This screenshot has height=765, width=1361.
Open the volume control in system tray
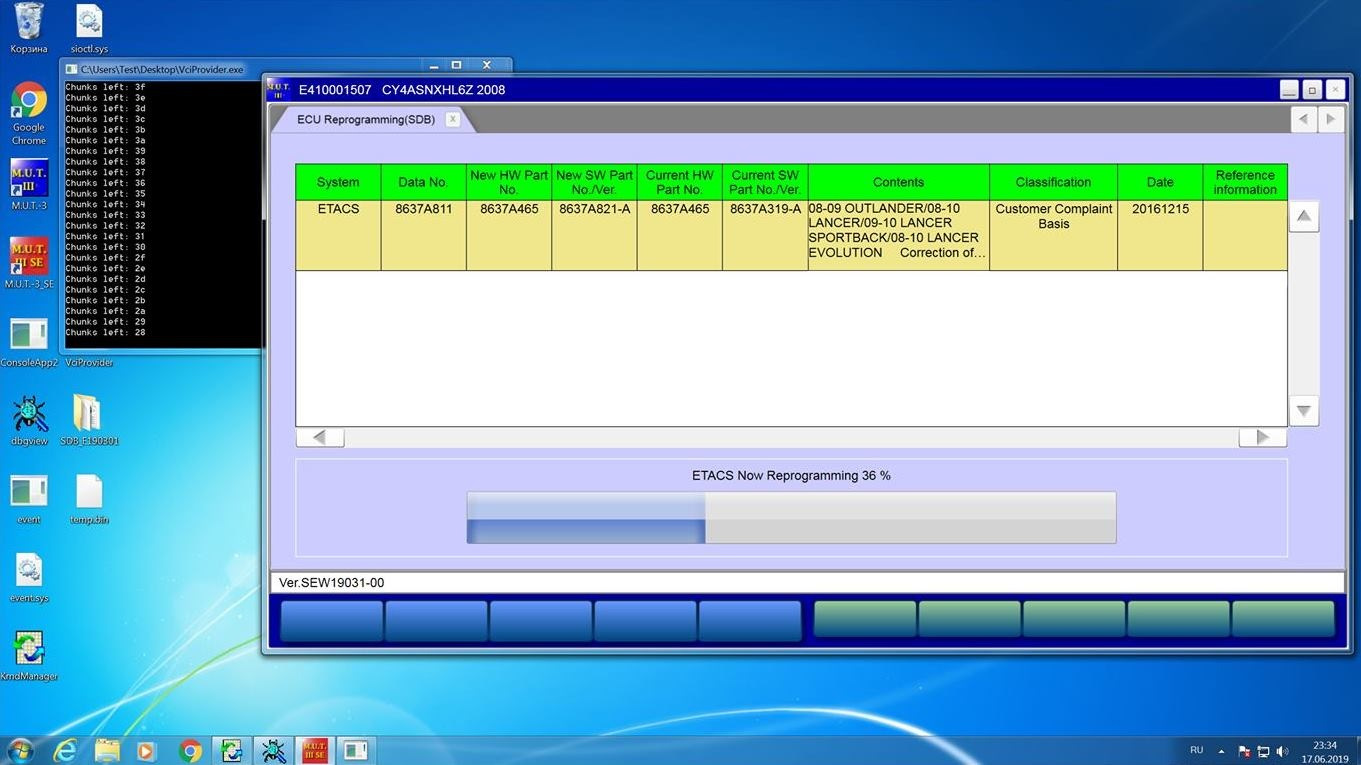1283,751
